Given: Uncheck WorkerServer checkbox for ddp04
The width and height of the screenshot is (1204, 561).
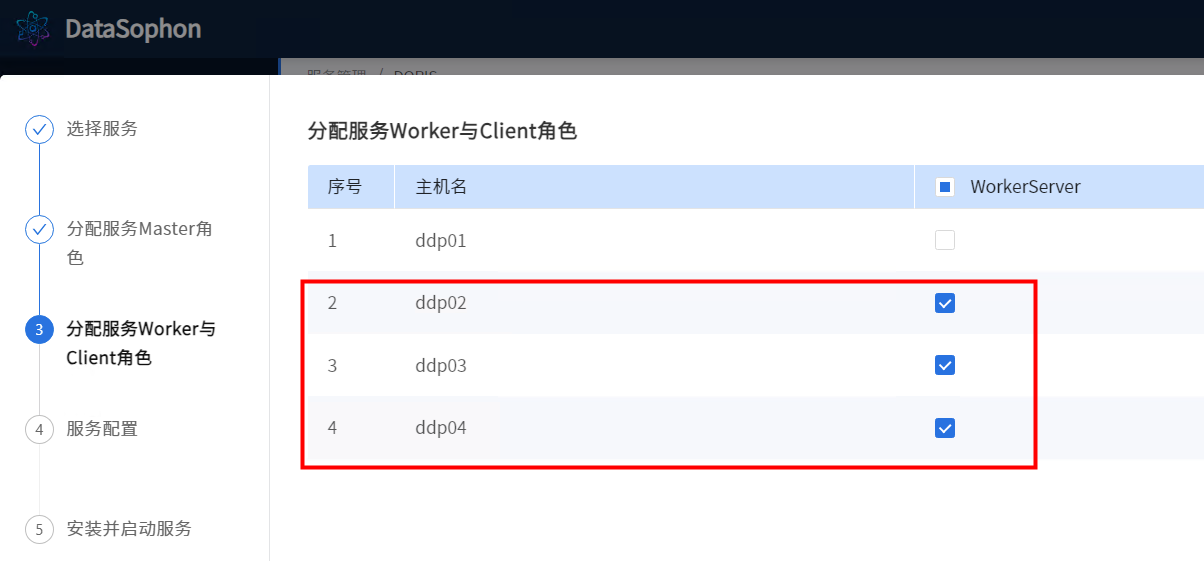Looking at the screenshot, I should [x=945, y=428].
